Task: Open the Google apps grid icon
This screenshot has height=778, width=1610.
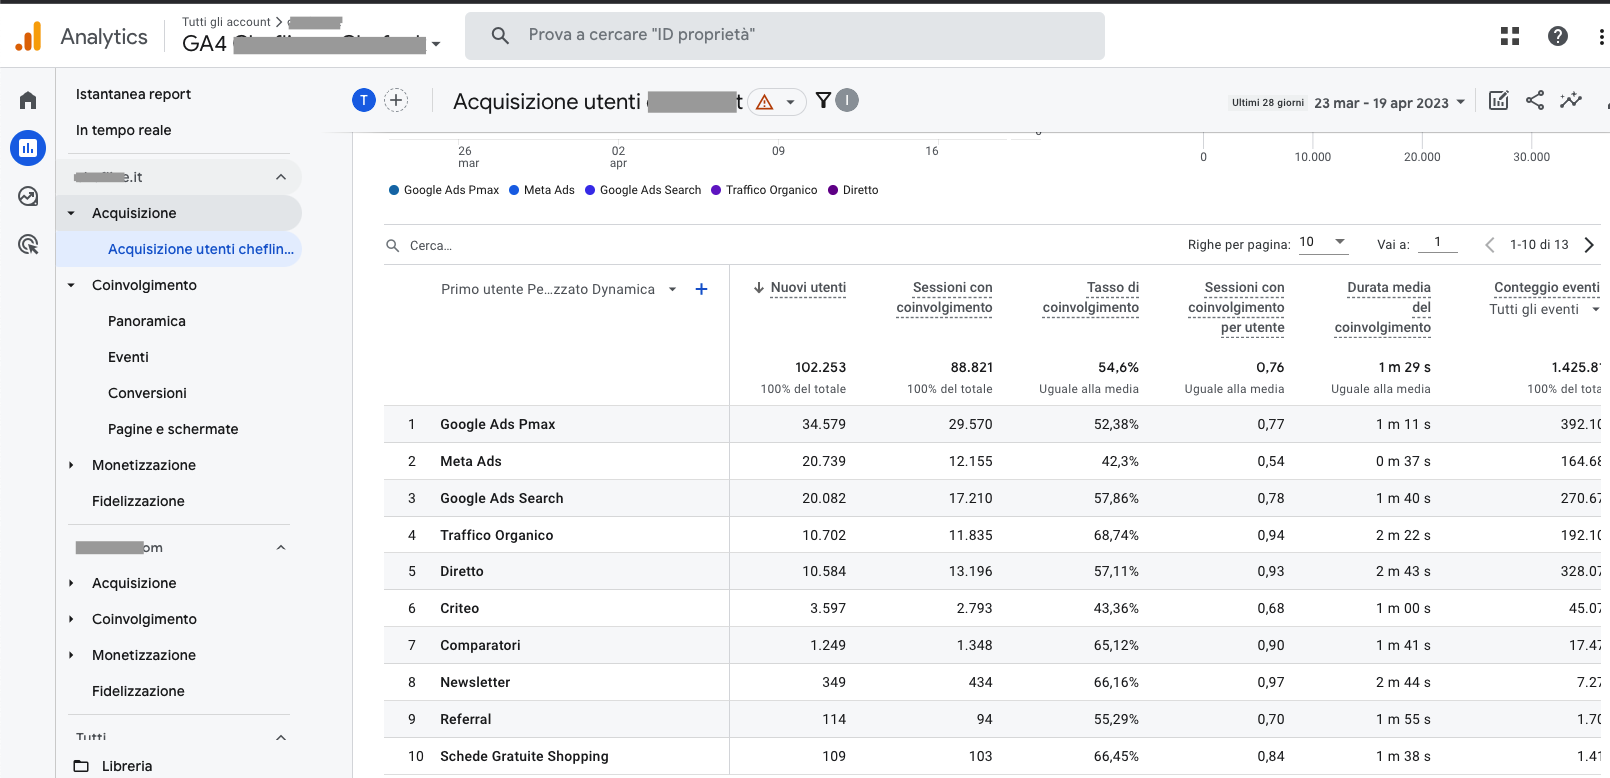Action: click(1510, 36)
